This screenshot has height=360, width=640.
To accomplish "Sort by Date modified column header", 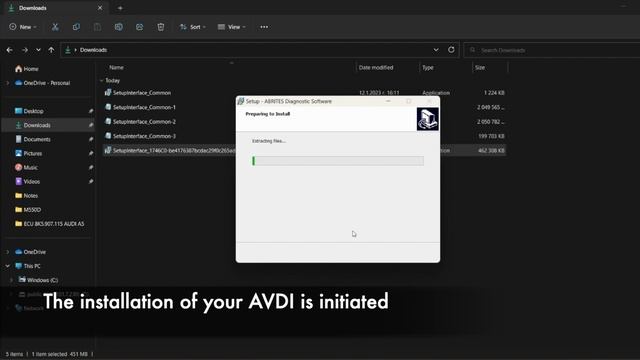I will tap(376, 67).
